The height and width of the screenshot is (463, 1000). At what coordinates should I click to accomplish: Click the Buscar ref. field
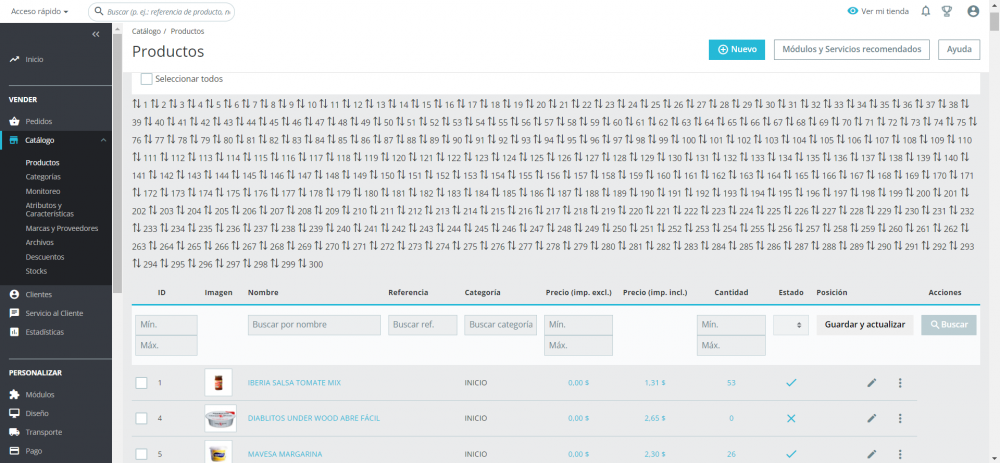pos(423,325)
